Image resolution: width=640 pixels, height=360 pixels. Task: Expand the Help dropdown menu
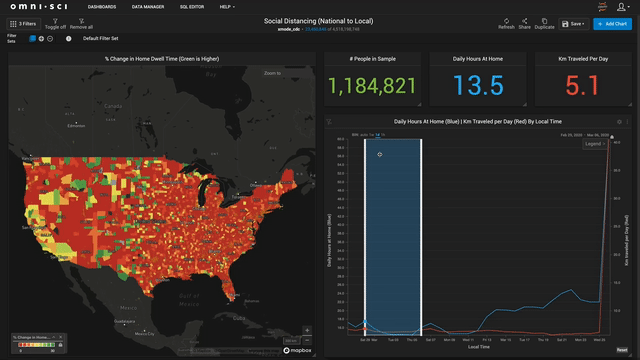pos(227,7)
